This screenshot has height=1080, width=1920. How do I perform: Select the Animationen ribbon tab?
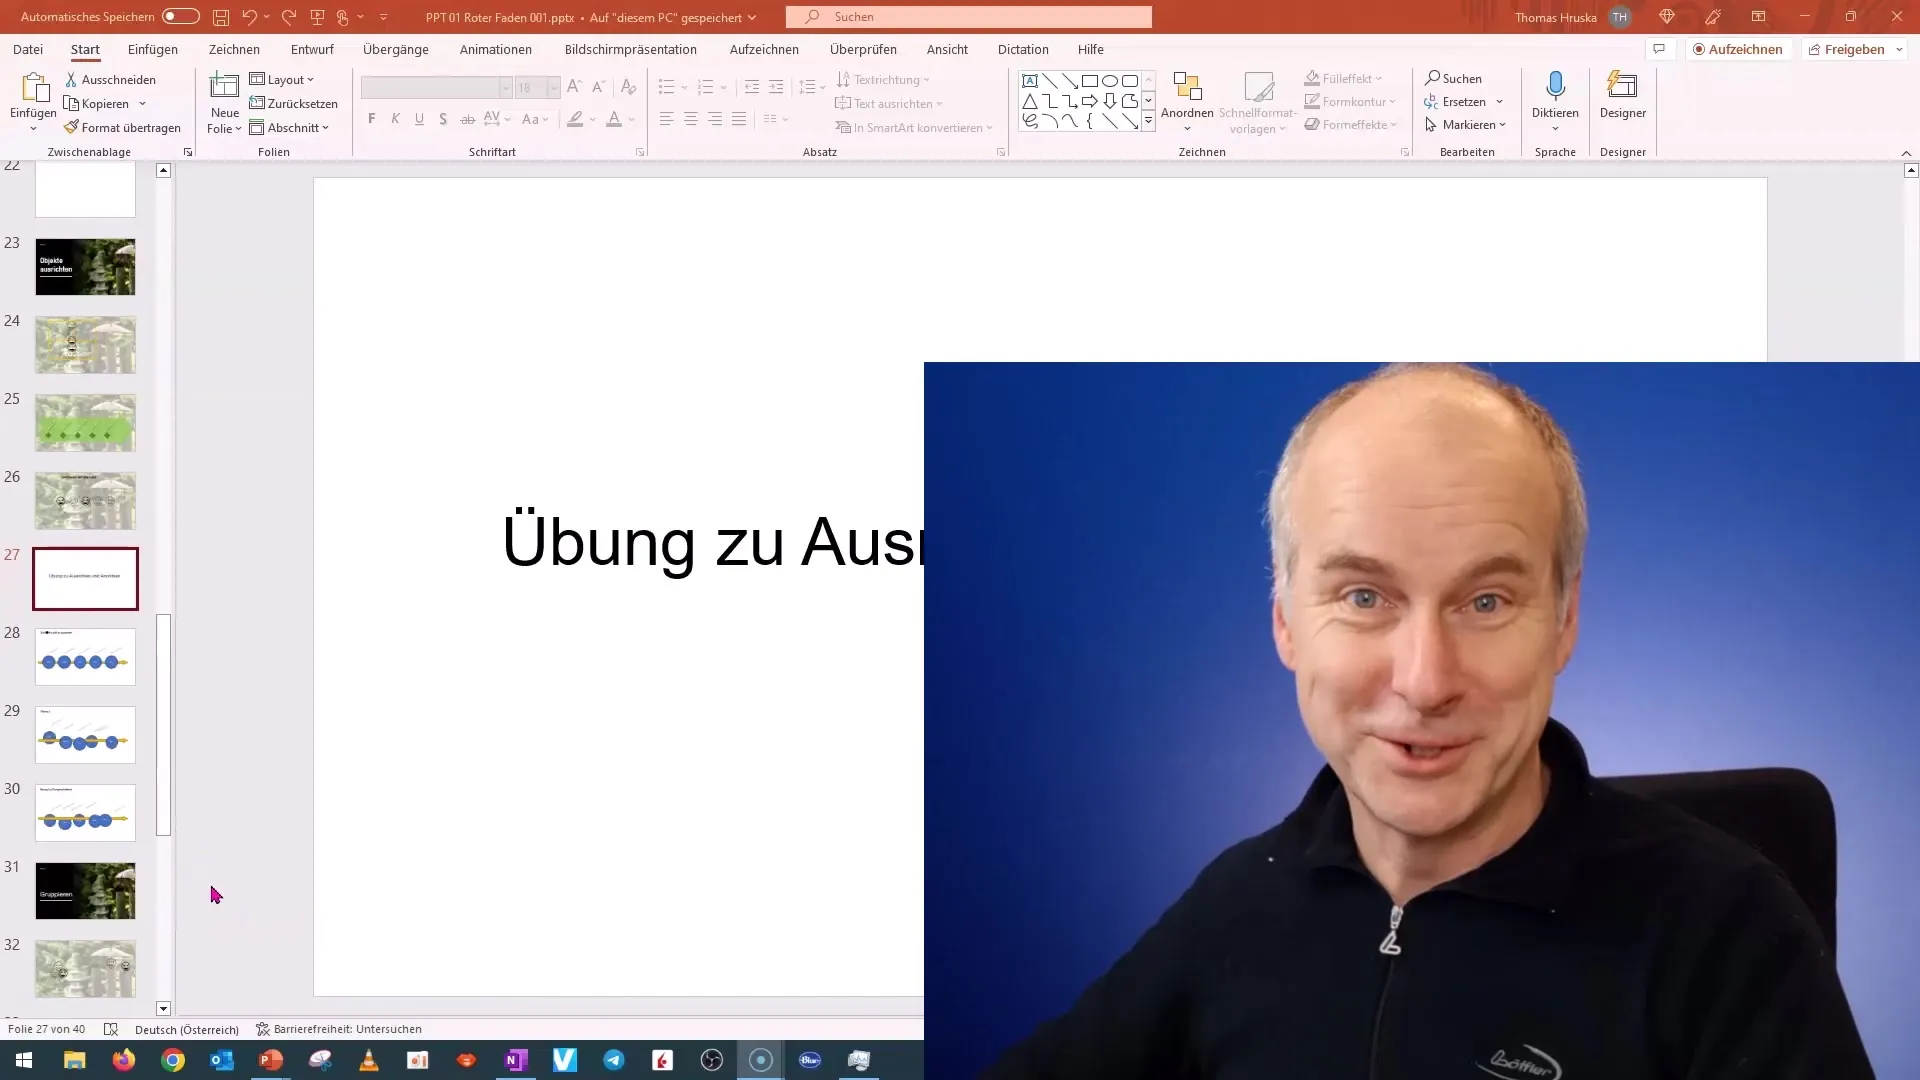[x=496, y=49]
